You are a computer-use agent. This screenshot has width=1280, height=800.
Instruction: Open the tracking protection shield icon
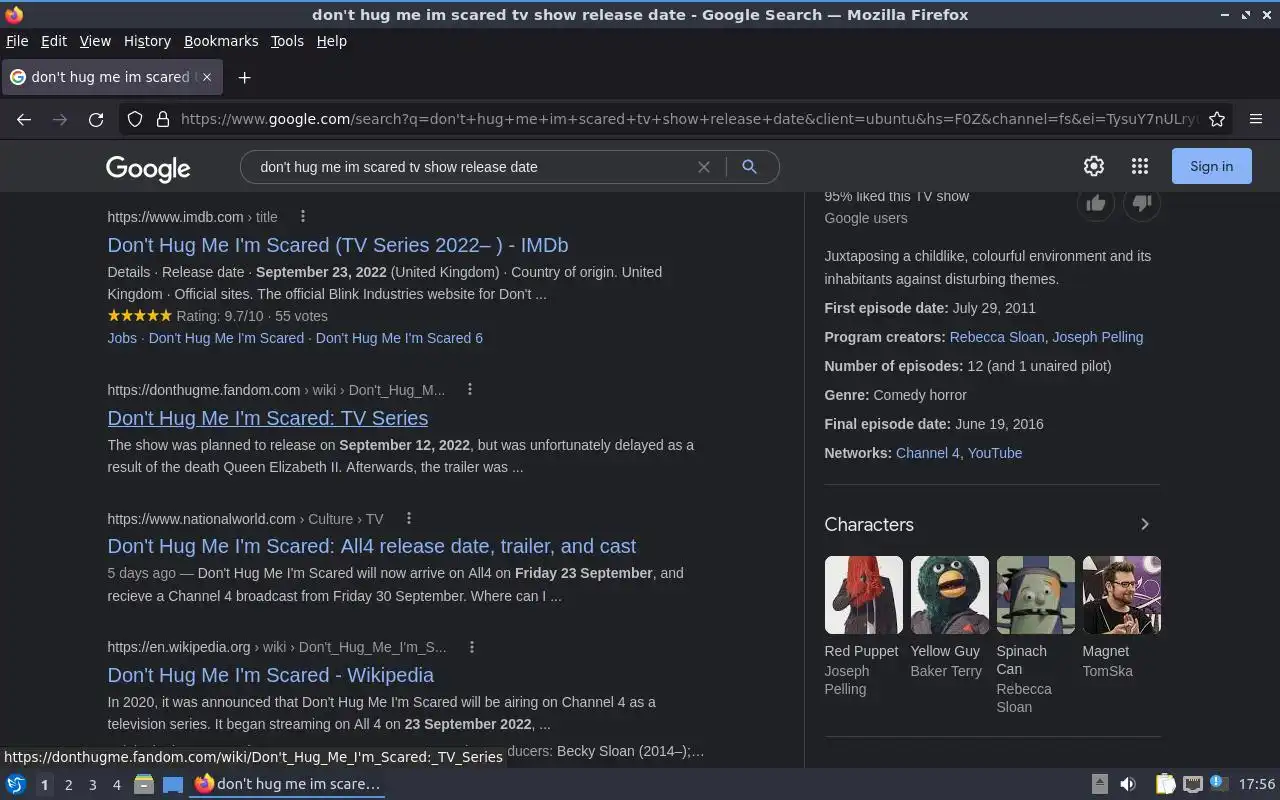(x=135, y=119)
